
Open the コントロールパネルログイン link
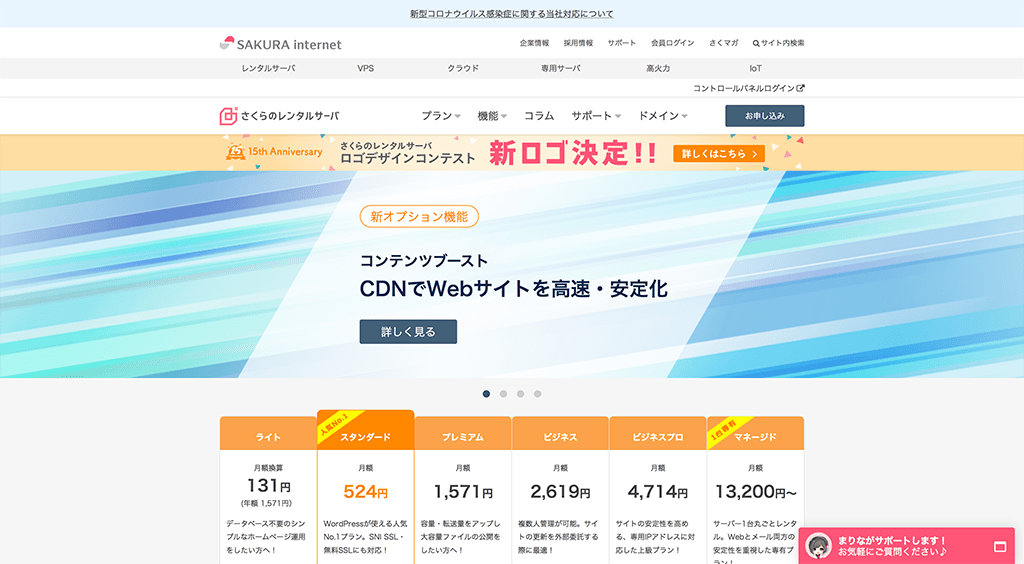(744, 88)
